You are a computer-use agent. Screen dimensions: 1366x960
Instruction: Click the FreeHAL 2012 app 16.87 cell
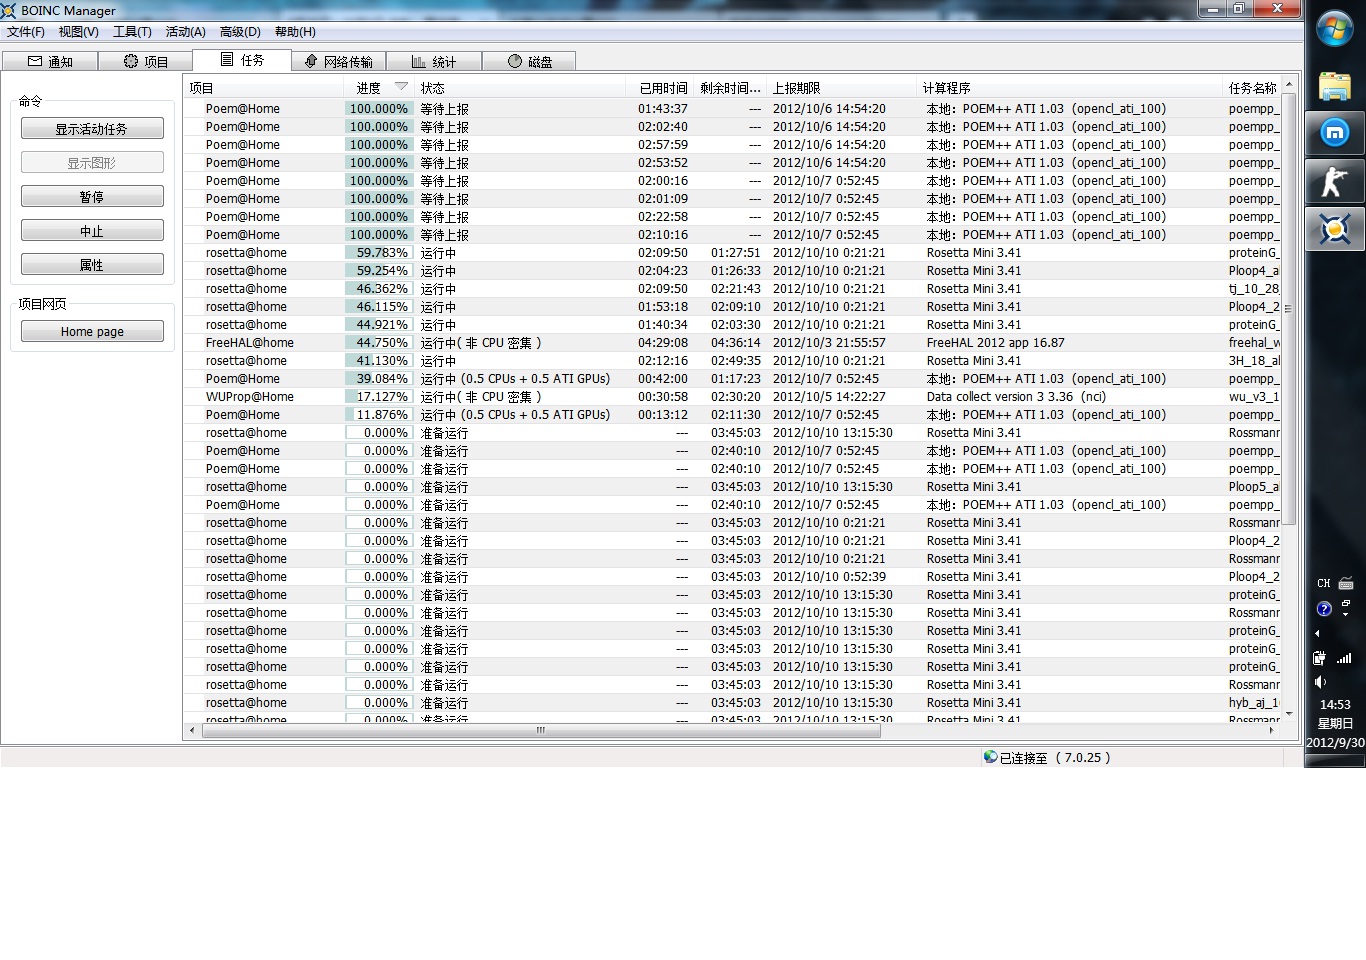995,343
